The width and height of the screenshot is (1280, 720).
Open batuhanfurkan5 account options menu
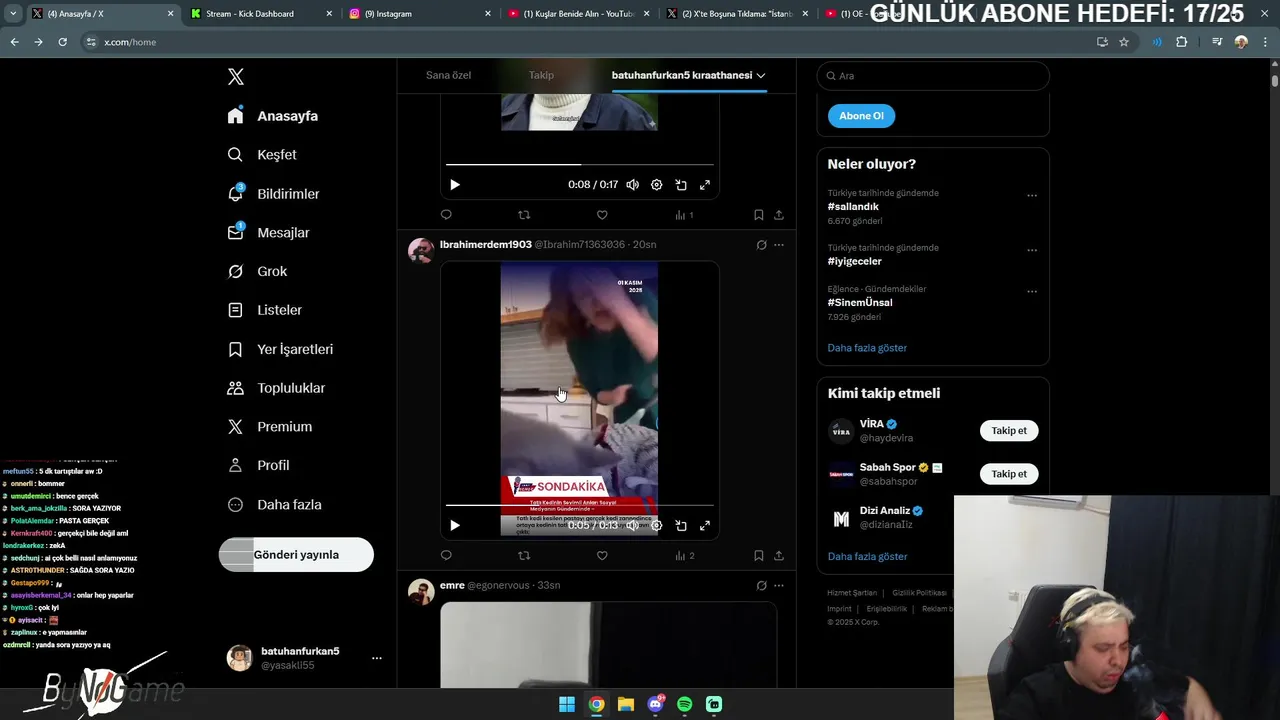click(x=377, y=658)
